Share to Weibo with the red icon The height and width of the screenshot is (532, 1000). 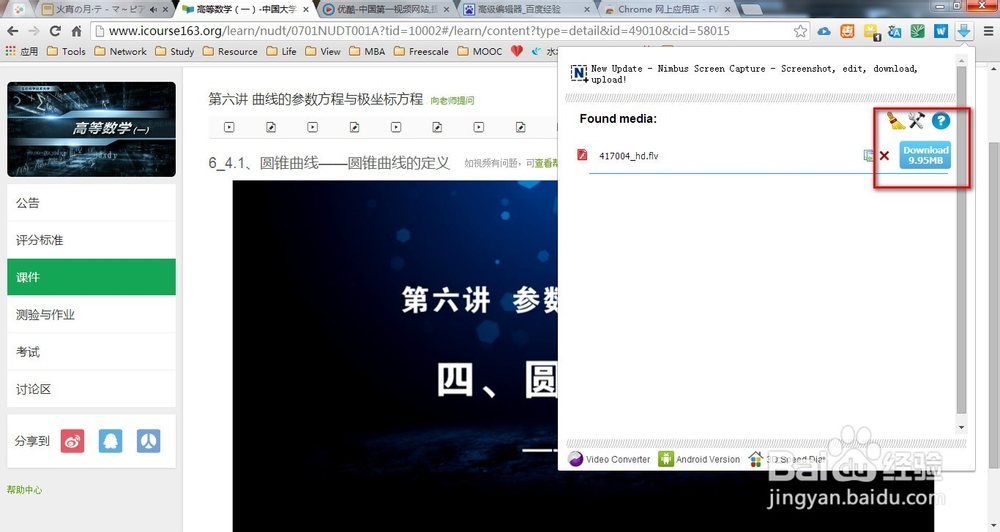(x=73, y=441)
